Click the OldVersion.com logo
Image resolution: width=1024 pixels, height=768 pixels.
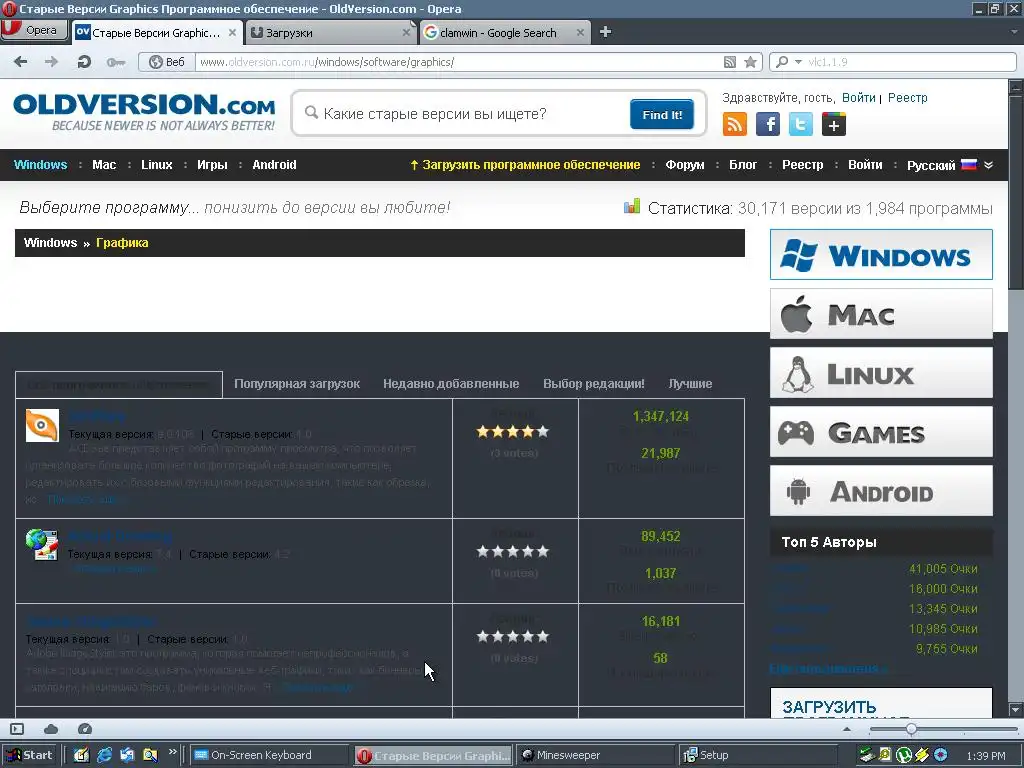(x=144, y=112)
